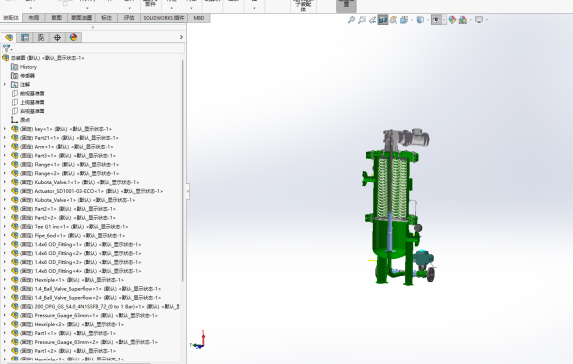The width and height of the screenshot is (573, 364).
Task: Open the Dynamic Annotation Views tool
Action: pos(393,20)
